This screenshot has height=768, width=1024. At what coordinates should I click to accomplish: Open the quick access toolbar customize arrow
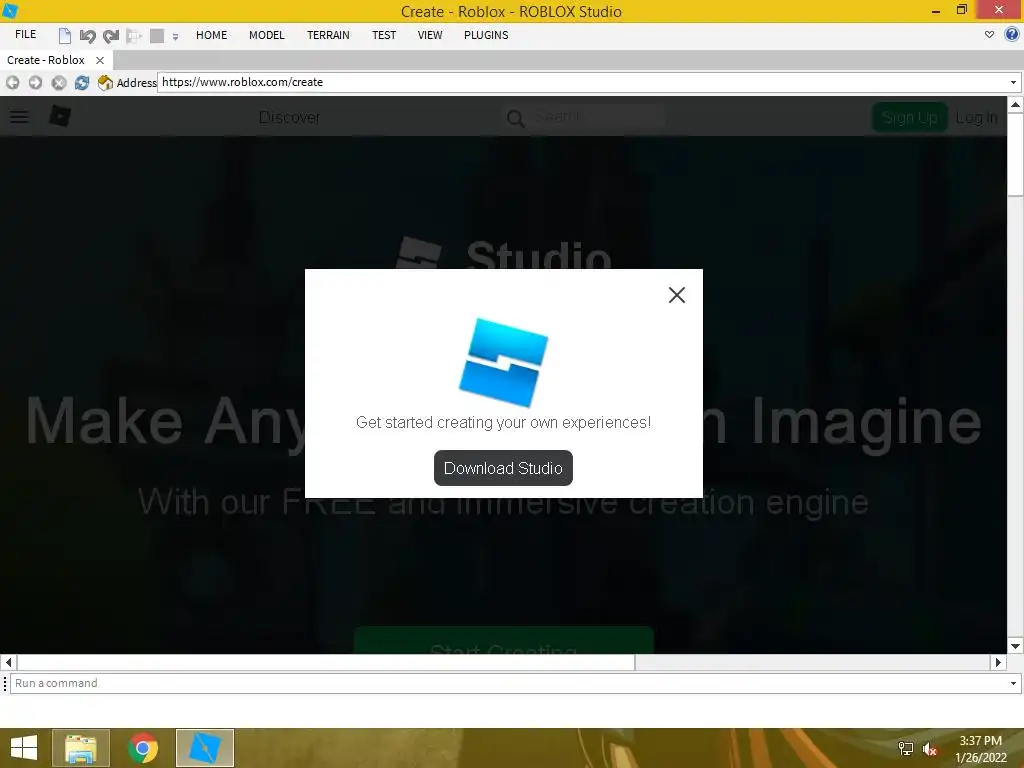(x=175, y=37)
